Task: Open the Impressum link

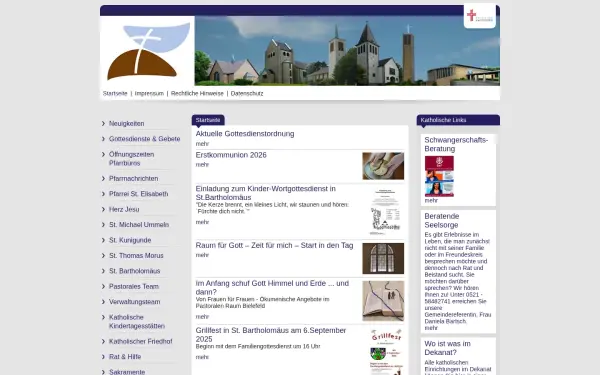Action: (149, 93)
